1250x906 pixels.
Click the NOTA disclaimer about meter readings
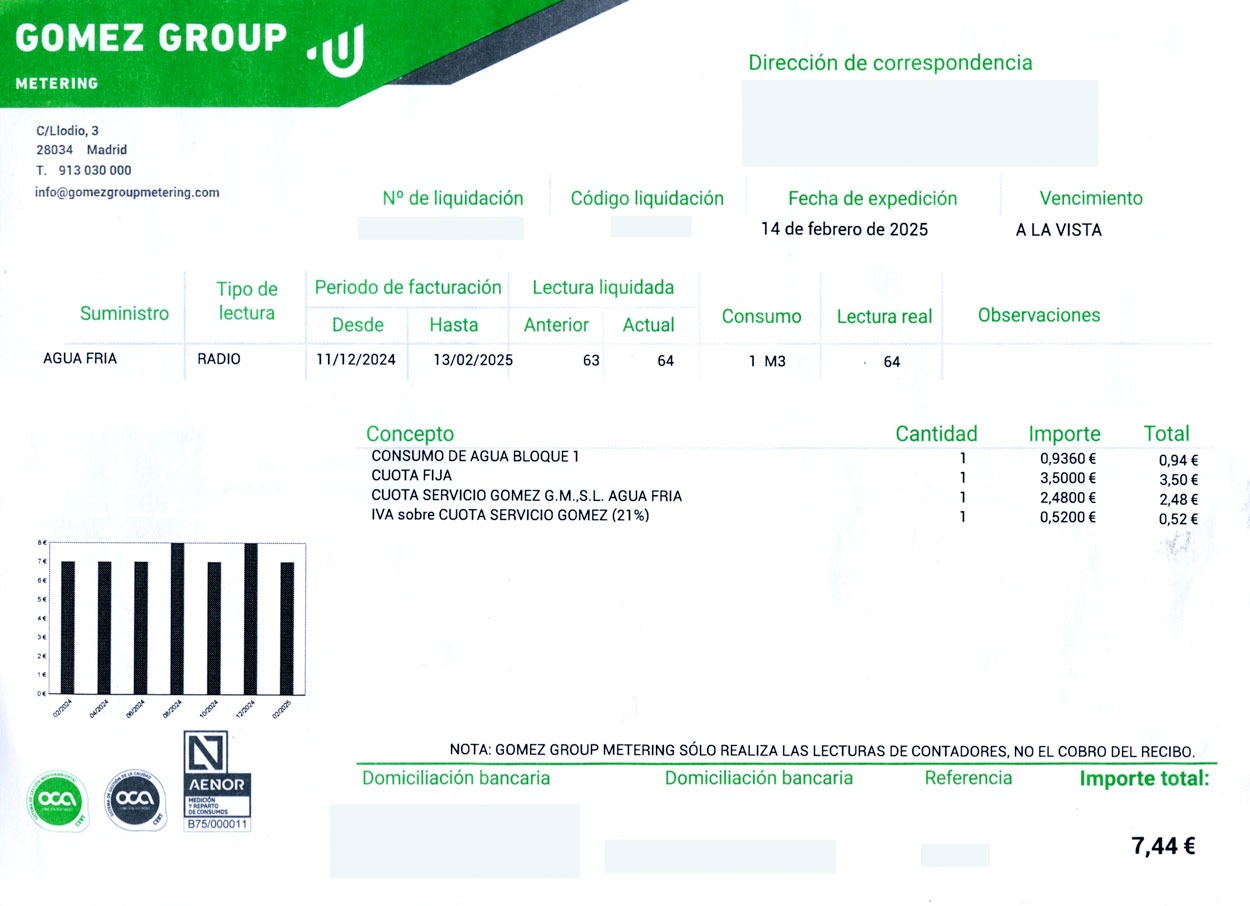pyautogui.click(x=822, y=751)
